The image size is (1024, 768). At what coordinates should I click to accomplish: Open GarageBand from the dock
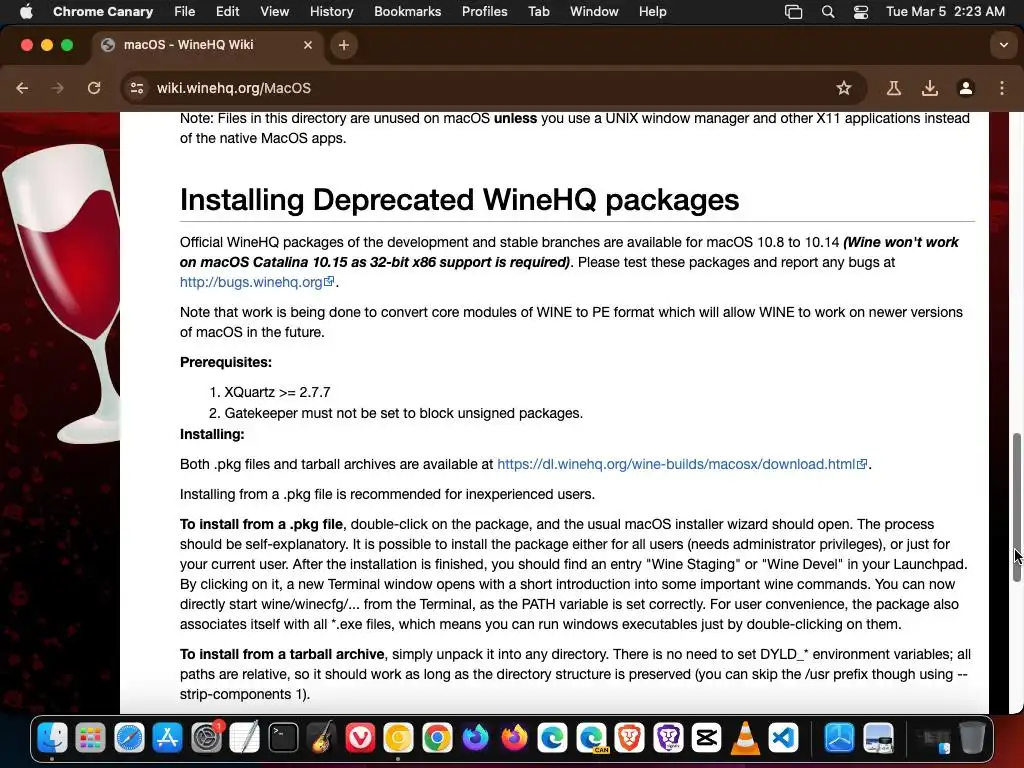[x=322, y=738]
